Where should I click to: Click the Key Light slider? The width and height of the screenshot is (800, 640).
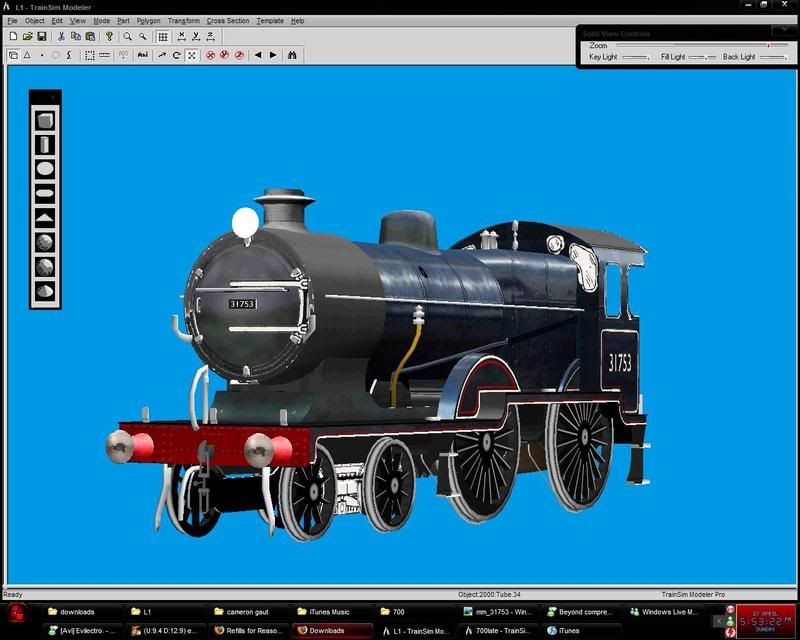pyautogui.click(x=634, y=58)
